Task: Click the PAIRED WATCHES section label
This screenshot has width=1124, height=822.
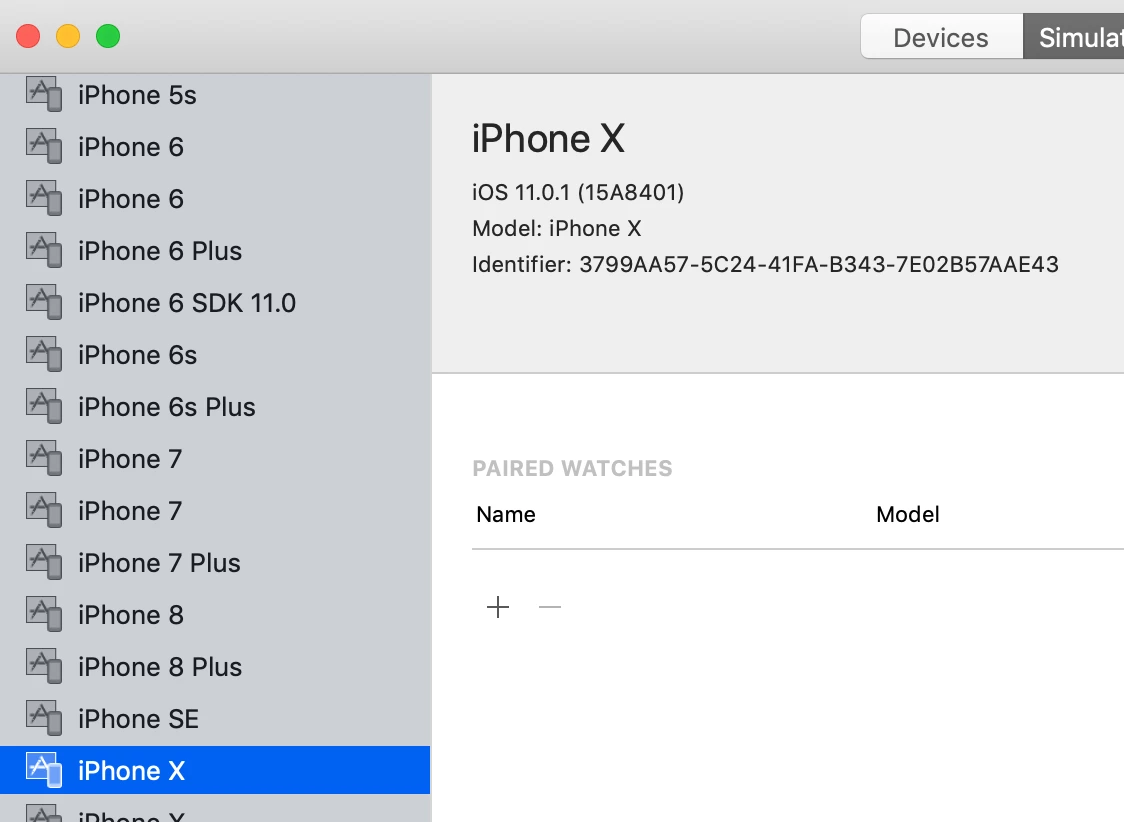Action: tap(572, 468)
